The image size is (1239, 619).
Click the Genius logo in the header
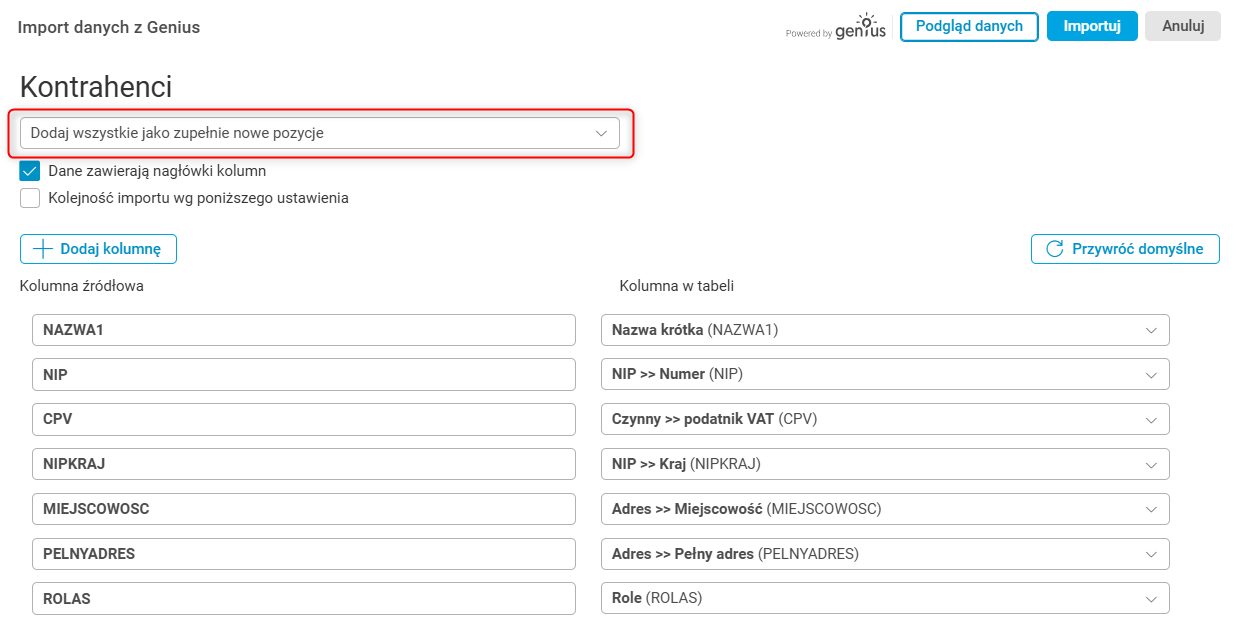860,28
